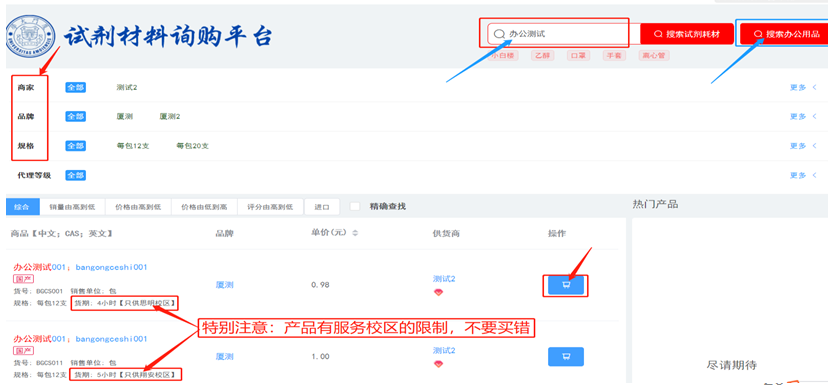The height and width of the screenshot is (392, 828).
Task: Sort by 销量由高到低
Action: pos(72,207)
